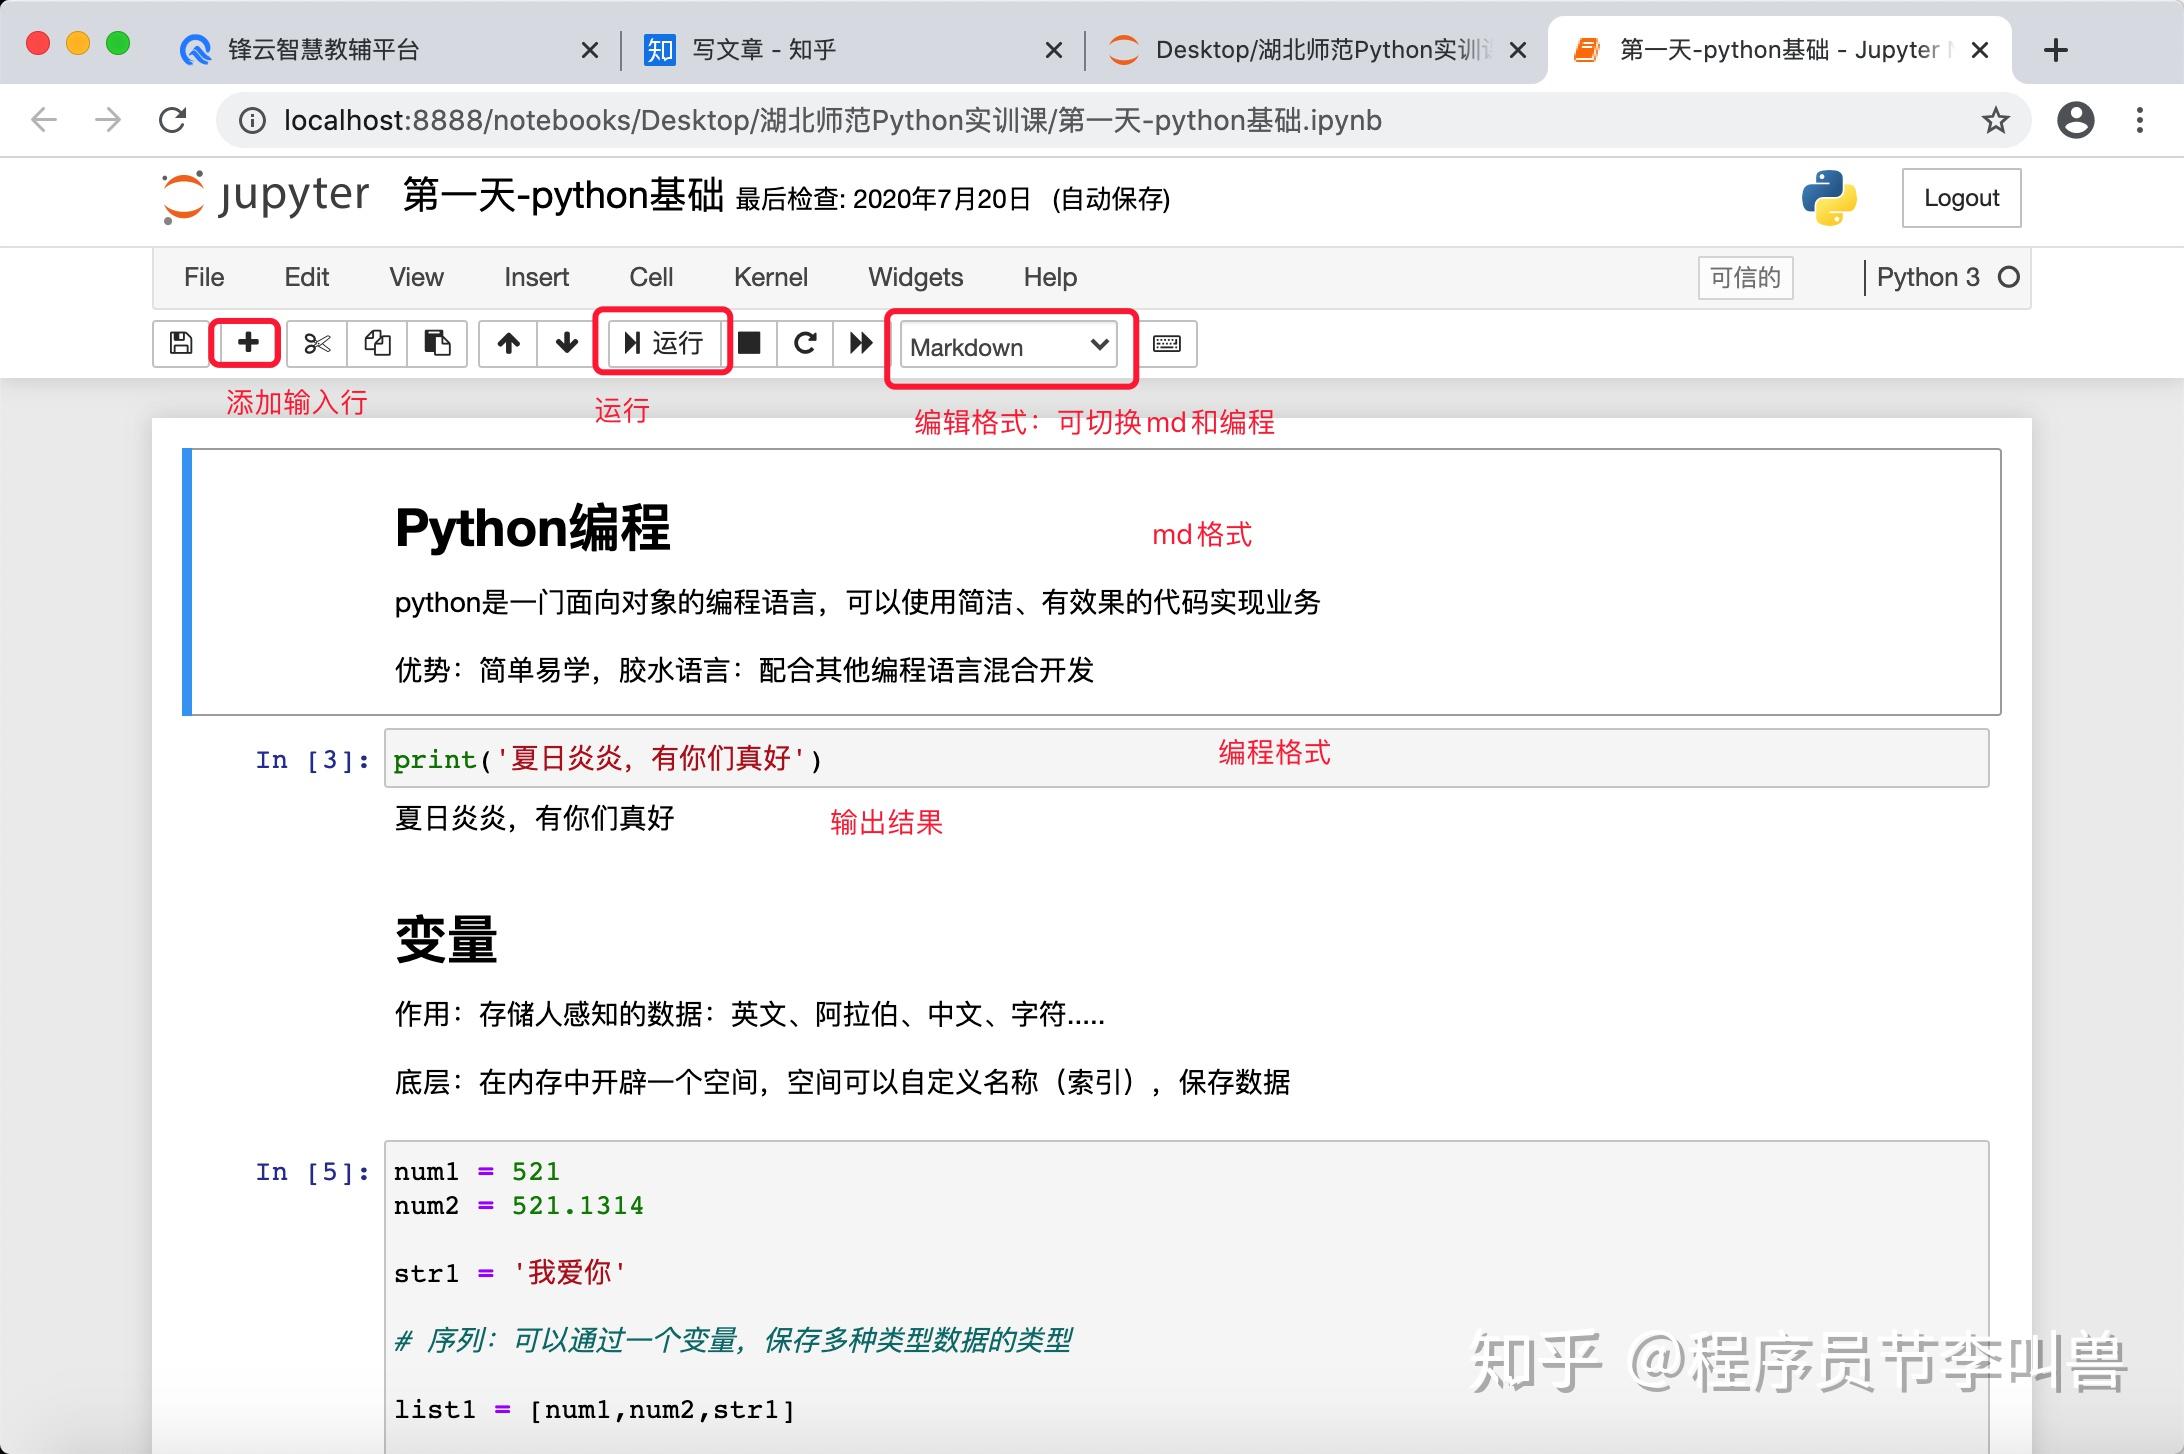Image resolution: width=2184 pixels, height=1454 pixels.
Task: Log out using the Logout button
Action: point(1960,198)
